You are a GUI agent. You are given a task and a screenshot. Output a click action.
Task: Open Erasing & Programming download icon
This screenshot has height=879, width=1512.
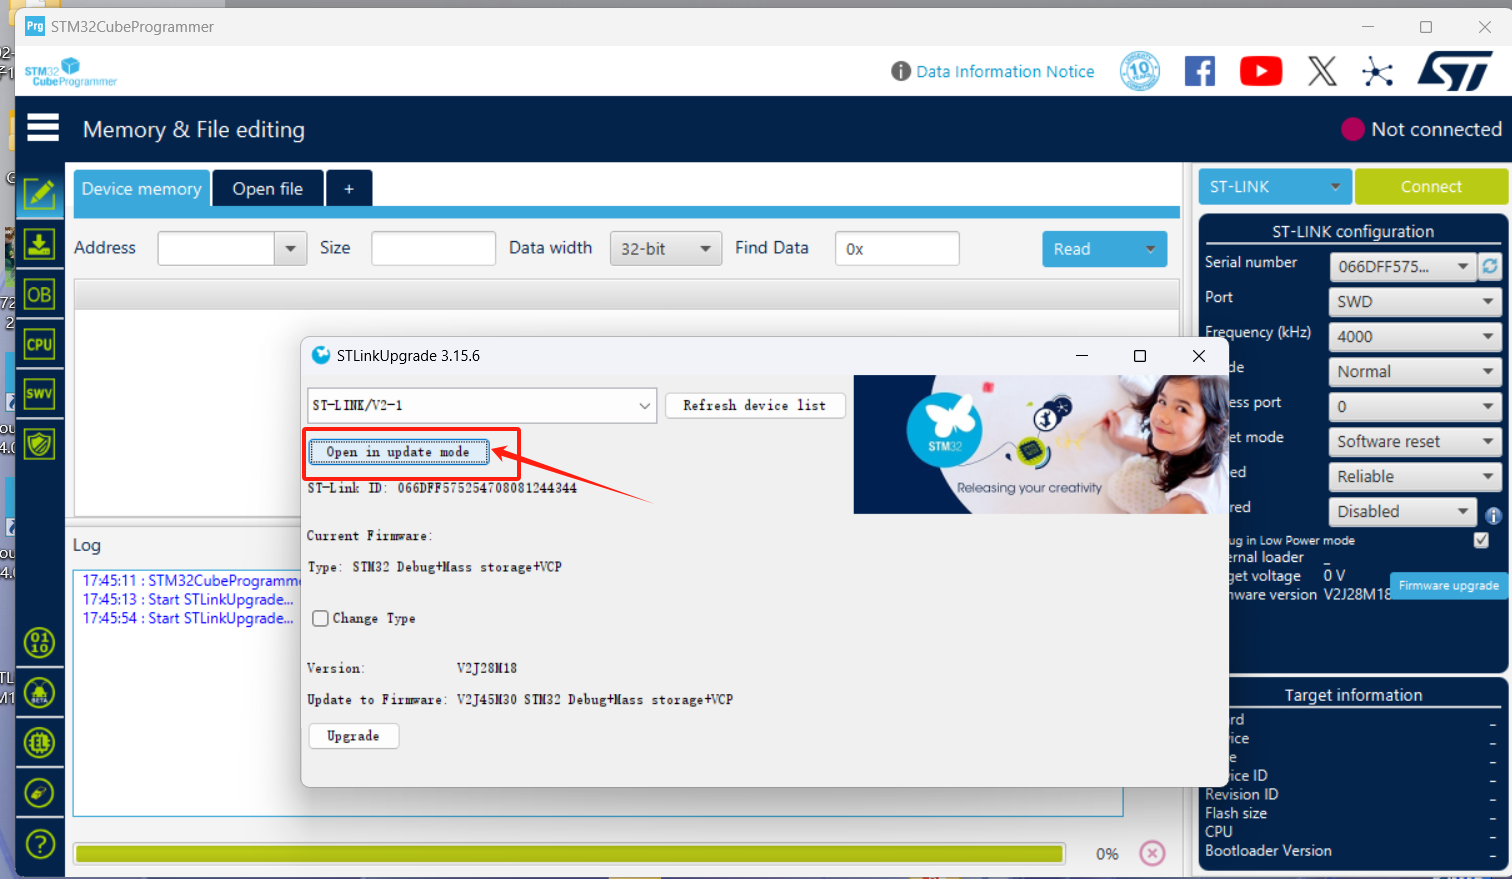click(x=40, y=244)
